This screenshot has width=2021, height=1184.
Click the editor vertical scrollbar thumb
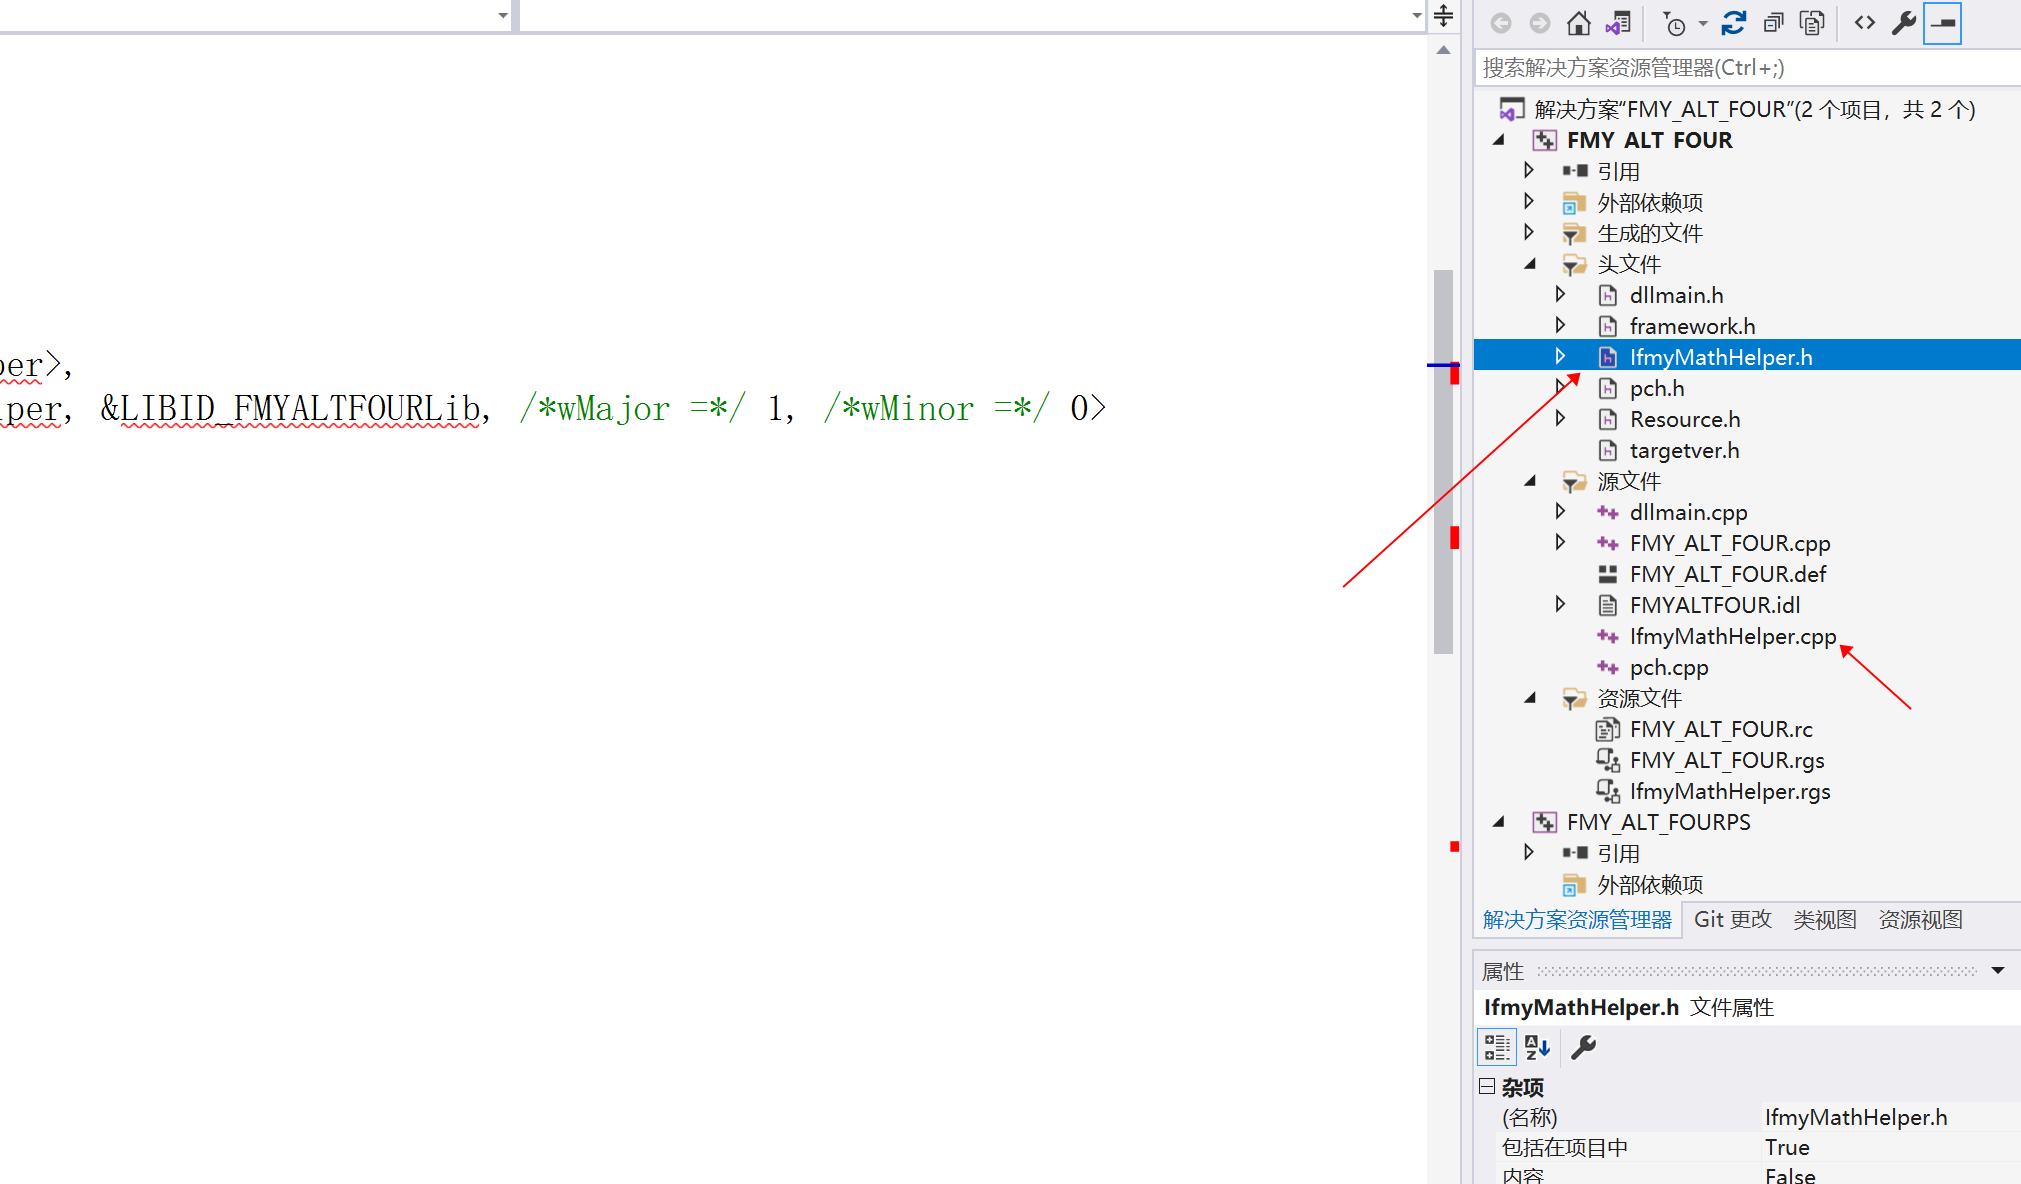pyautogui.click(x=1443, y=461)
